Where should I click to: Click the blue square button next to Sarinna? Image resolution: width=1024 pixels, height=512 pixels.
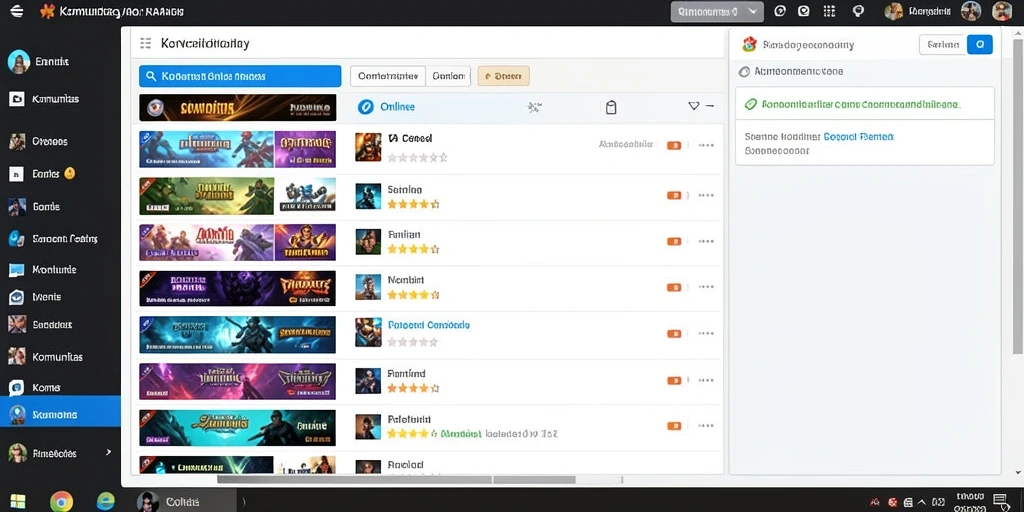(980, 44)
